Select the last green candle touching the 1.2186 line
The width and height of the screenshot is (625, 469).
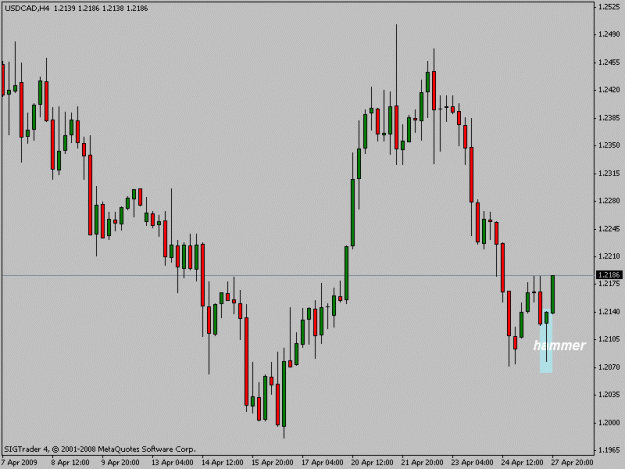[553, 294]
